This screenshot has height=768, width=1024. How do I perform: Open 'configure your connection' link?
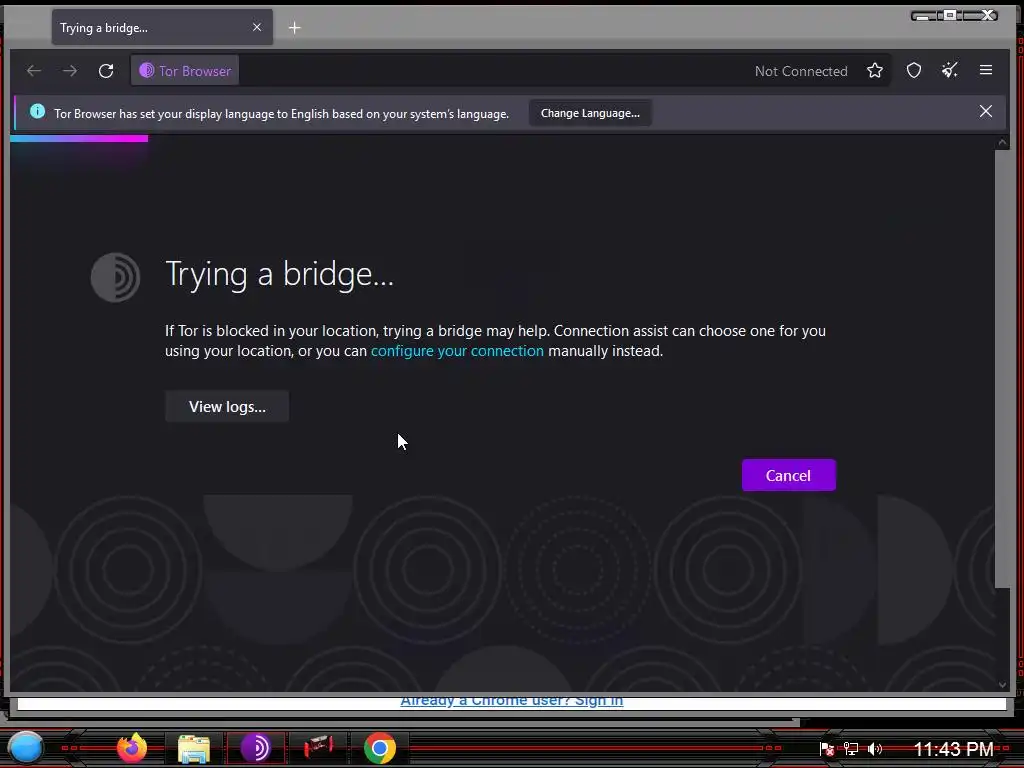457,351
